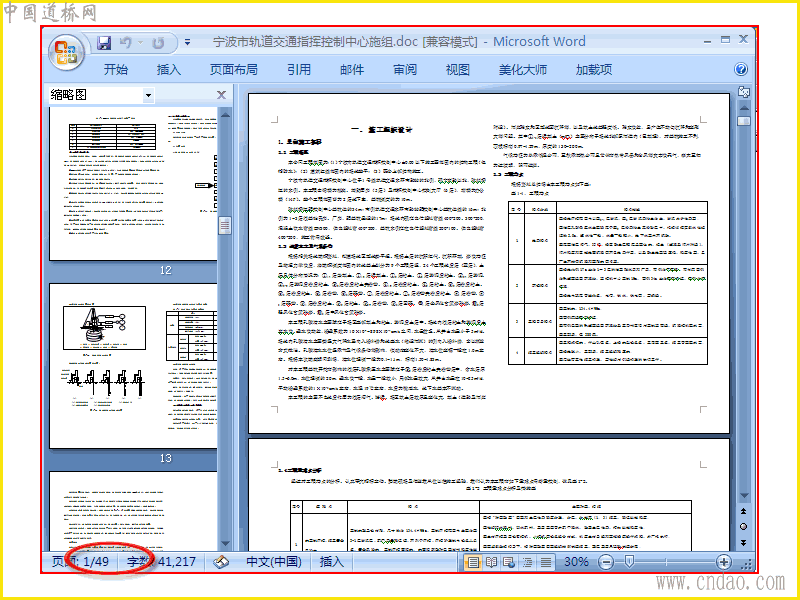This screenshot has height=600, width=800.
Task: Open the 页面布局 ribbon tab
Action: 234,69
